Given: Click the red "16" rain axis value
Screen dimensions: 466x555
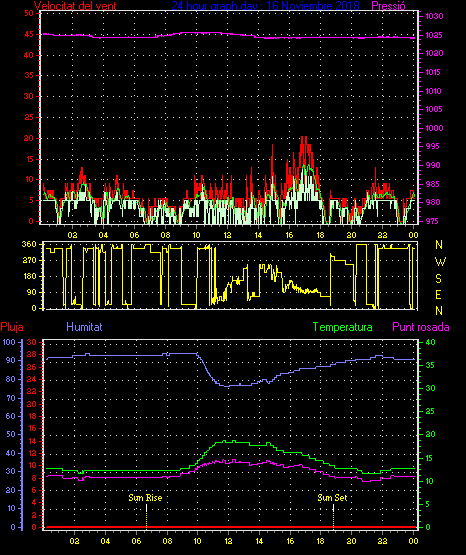Looking at the screenshot, I should tap(32, 428).
